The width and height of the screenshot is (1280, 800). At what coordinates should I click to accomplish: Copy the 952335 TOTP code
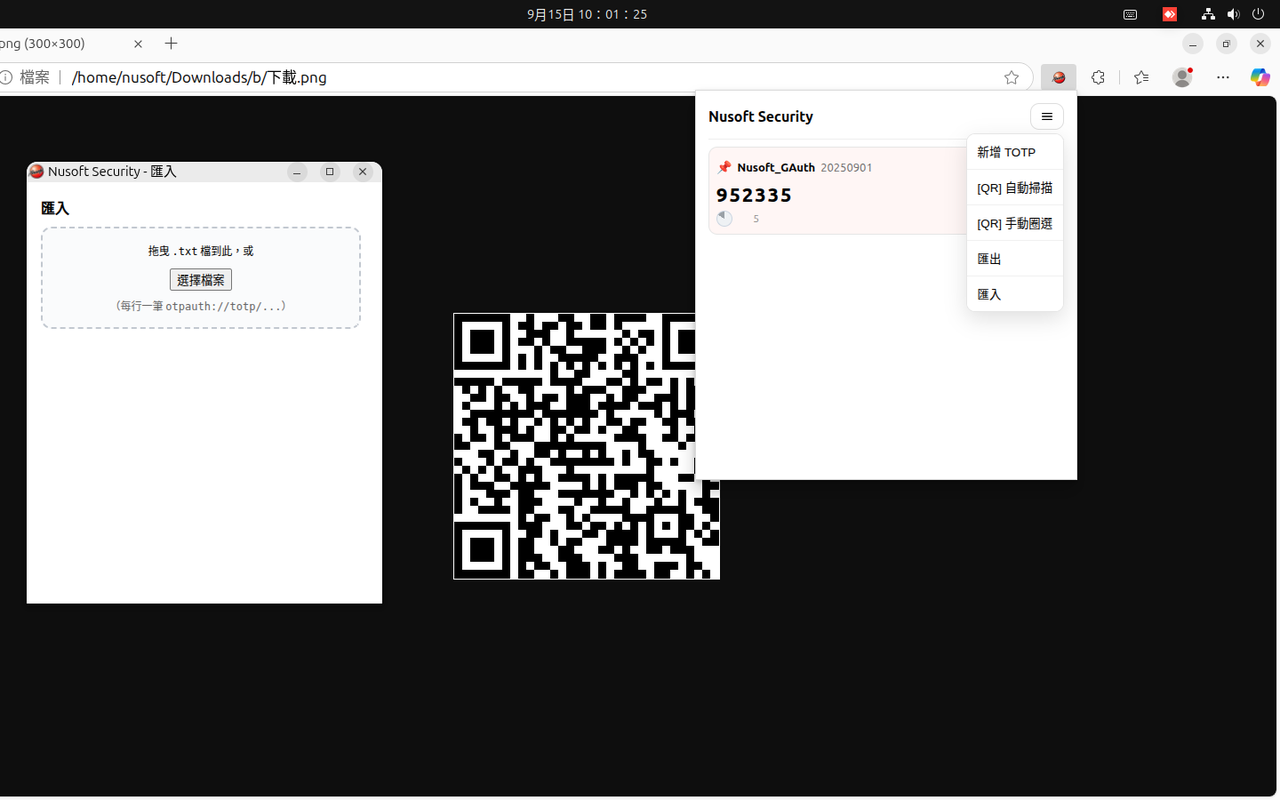pyautogui.click(x=754, y=195)
